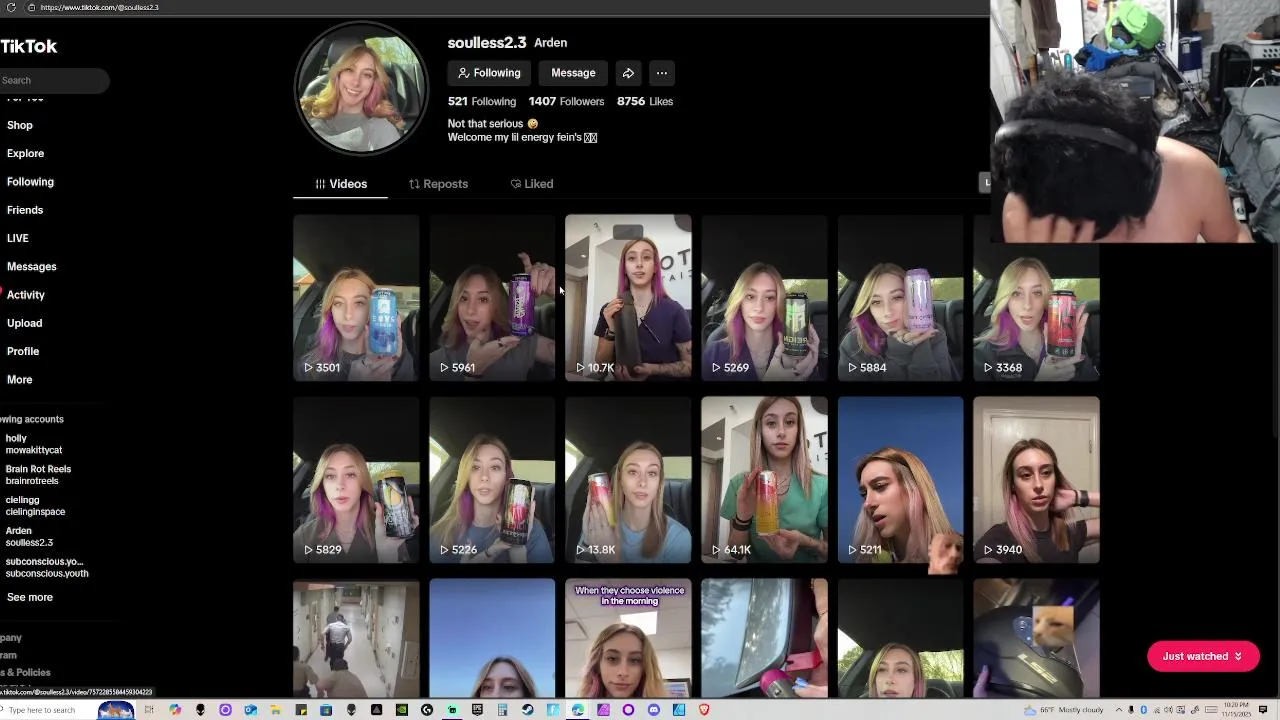Open Microsoft Edge from the taskbar
This screenshot has width=1280, height=720.
tap(578, 710)
